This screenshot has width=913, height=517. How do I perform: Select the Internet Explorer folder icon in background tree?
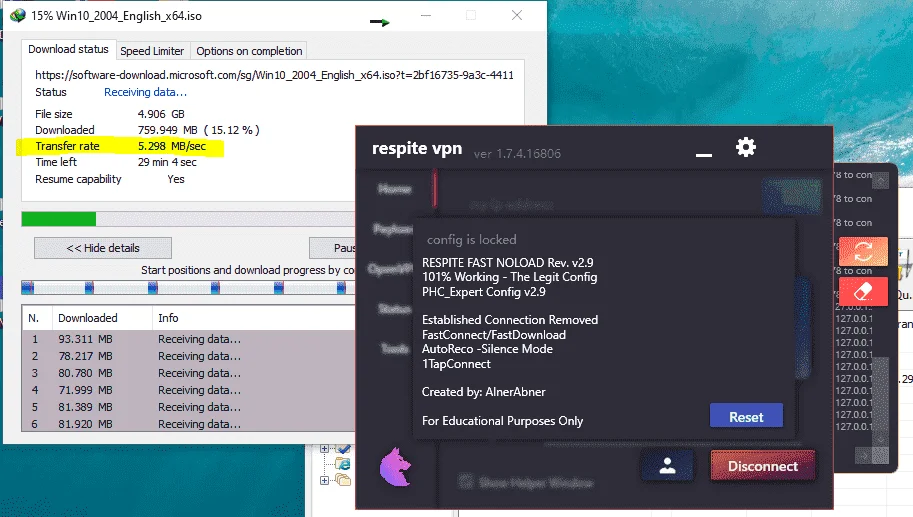342,464
